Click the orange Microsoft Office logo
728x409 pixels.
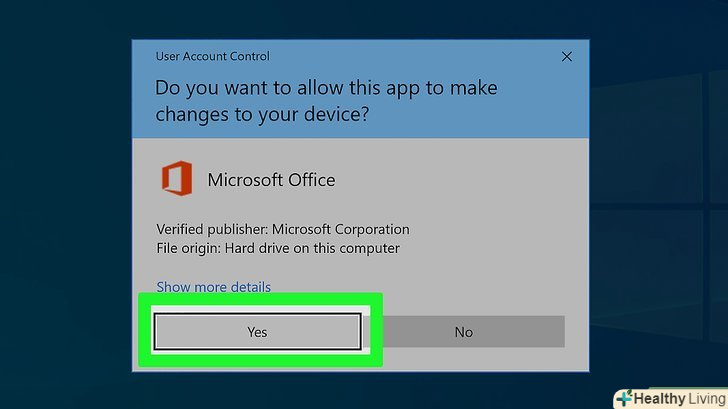pos(176,180)
